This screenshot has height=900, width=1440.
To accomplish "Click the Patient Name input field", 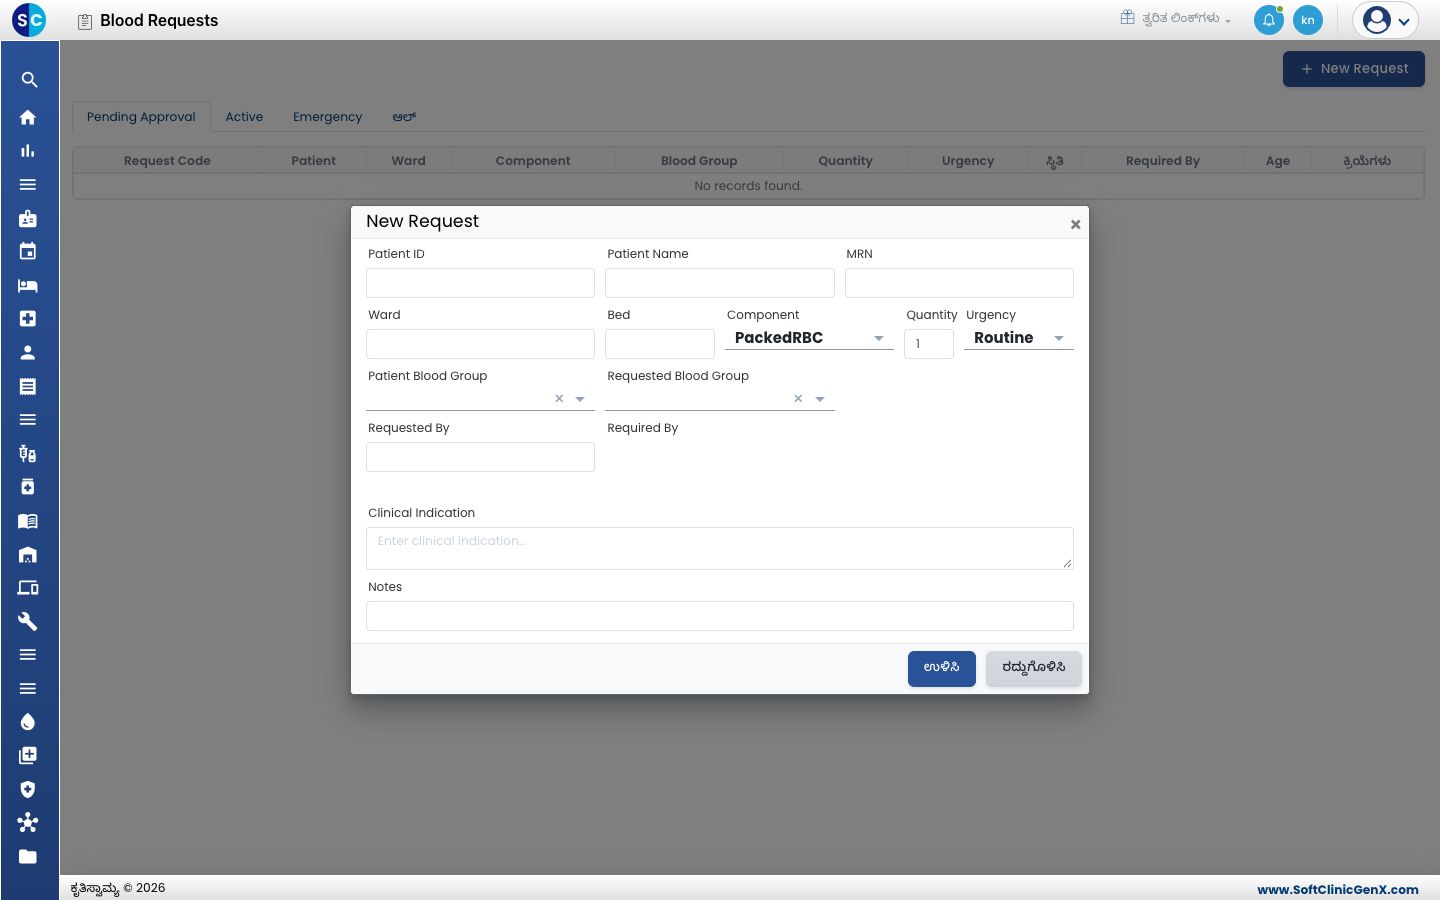I will pyautogui.click(x=720, y=283).
